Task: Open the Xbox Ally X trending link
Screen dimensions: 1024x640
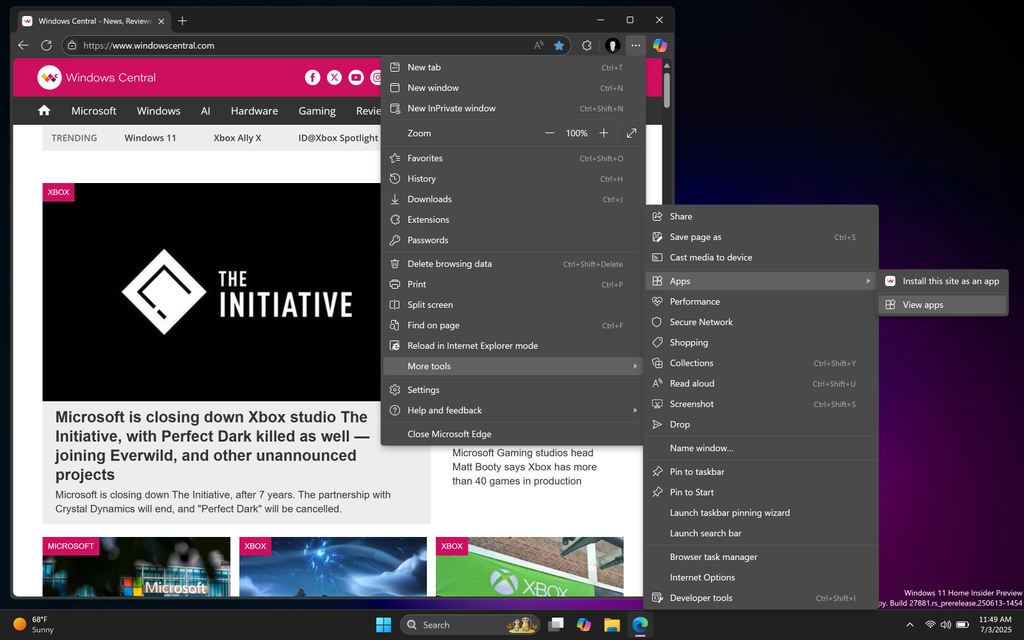Action: (x=236, y=137)
